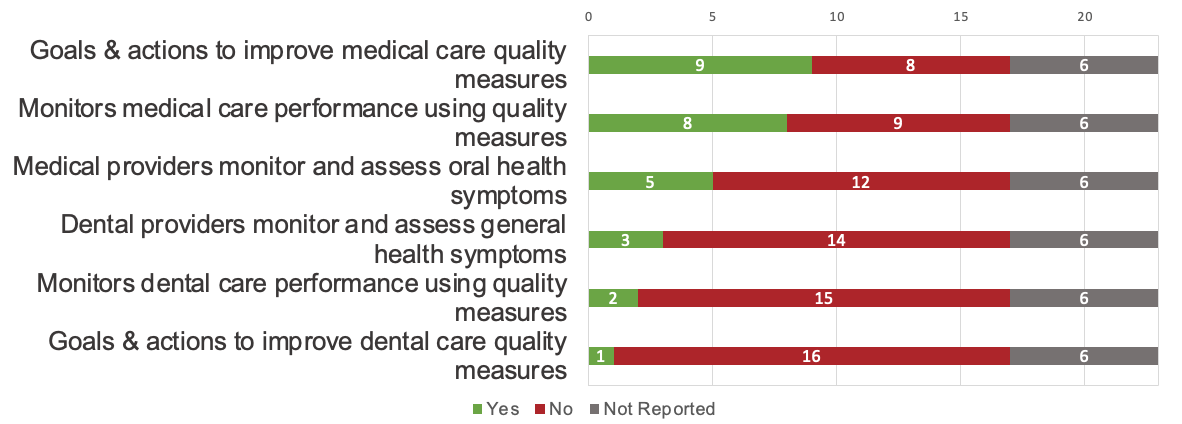The height and width of the screenshot is (424, 1182).
Task: Click the green bar segment labeled 2
Action: [x=613, y=298]
